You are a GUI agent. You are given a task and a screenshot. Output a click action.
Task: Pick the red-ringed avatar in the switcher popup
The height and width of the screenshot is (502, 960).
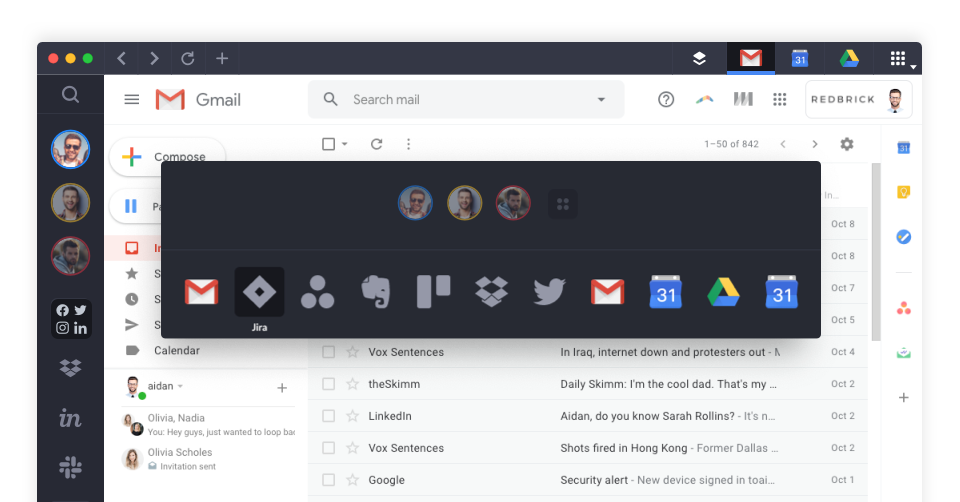click(x=513, y=203)
